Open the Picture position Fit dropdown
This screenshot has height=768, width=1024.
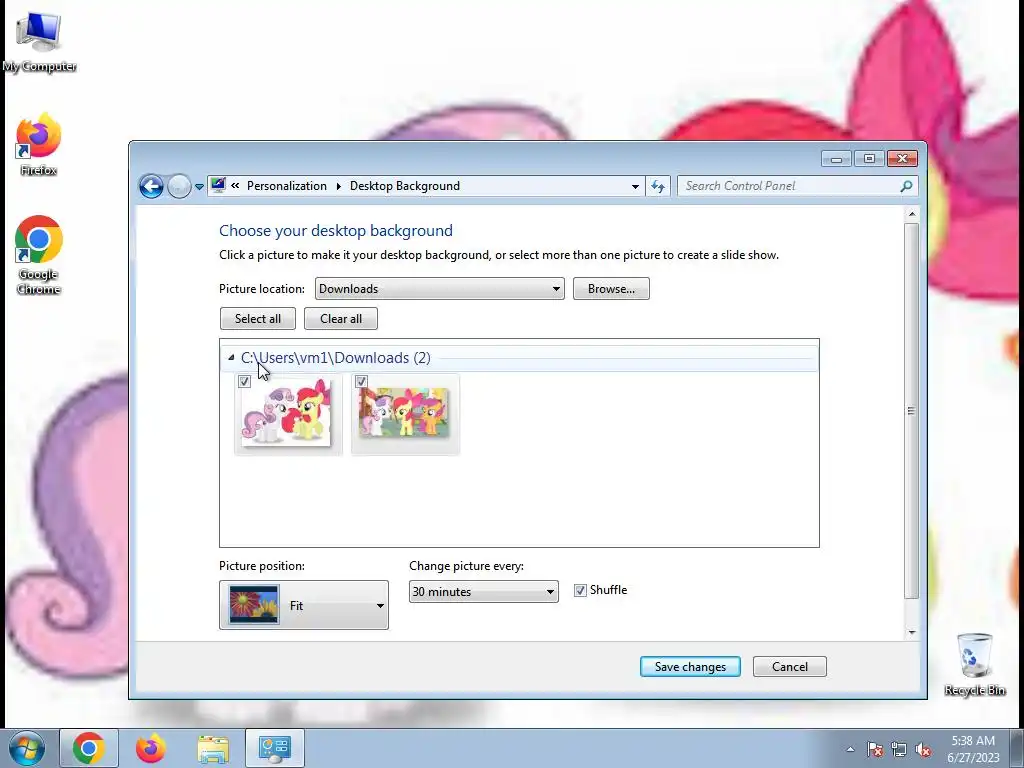click(x=304, y=605)
